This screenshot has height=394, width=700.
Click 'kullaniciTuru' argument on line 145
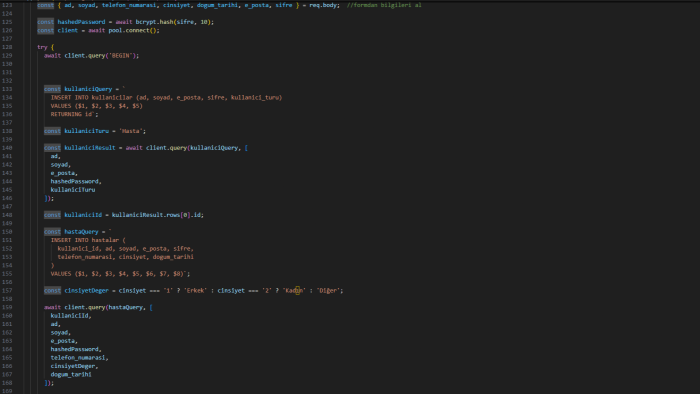(73, 190)
